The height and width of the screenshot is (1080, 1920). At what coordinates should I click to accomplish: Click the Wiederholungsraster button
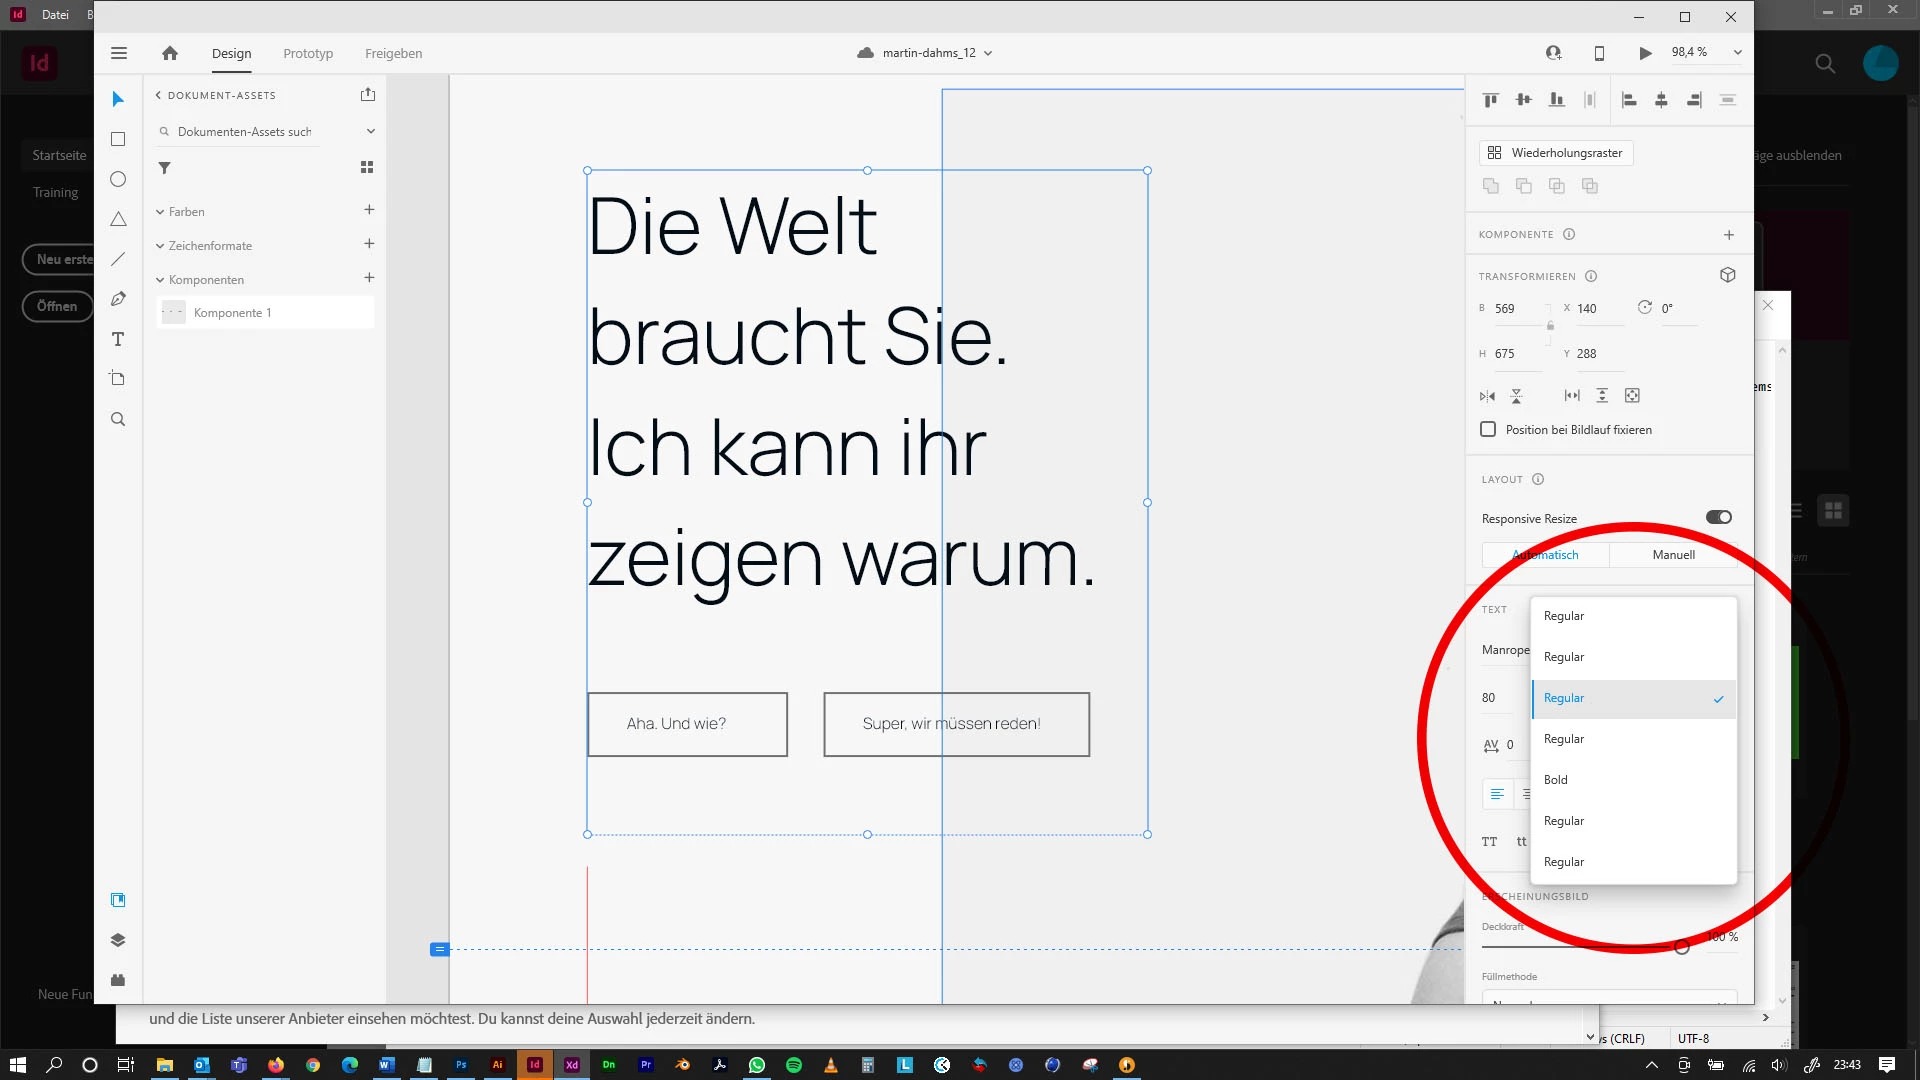click(x=1556, y=153)
